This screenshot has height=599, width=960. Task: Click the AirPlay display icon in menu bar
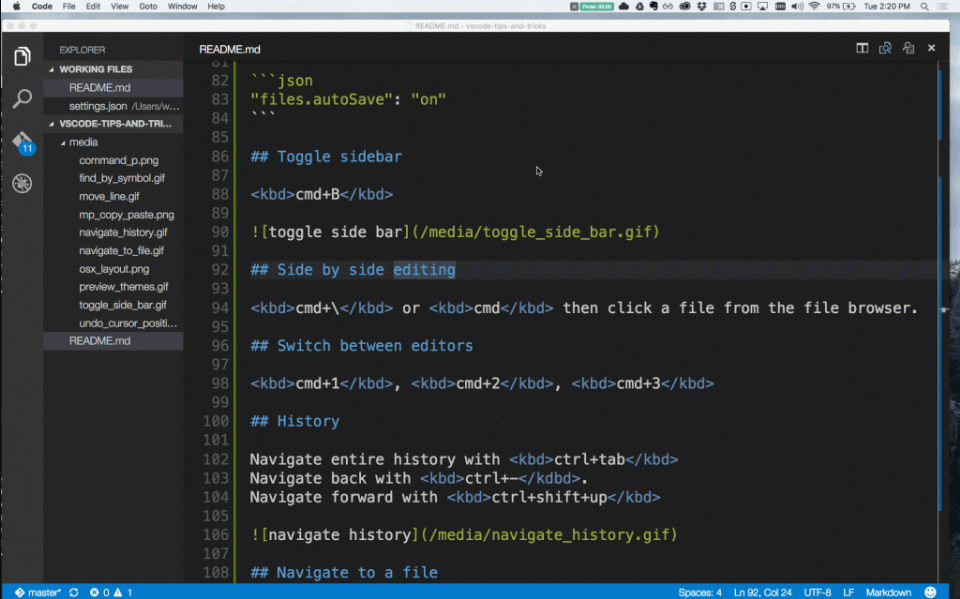click(762, 6)
